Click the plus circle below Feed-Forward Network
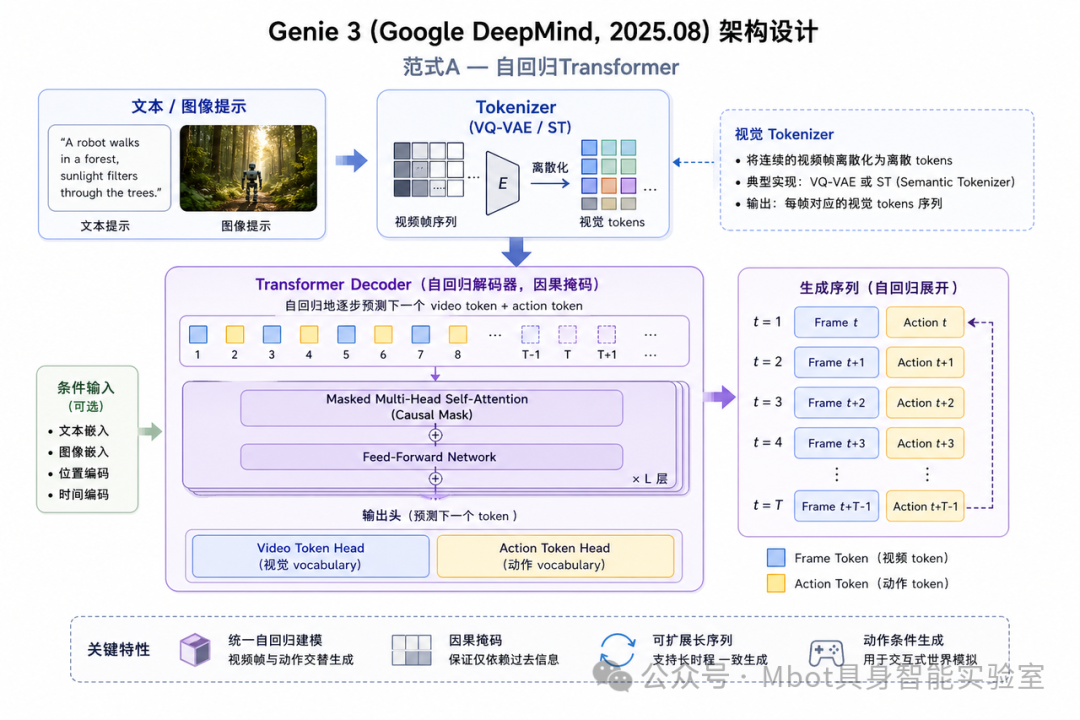1080x720 pixels. (x=435, y=478)
